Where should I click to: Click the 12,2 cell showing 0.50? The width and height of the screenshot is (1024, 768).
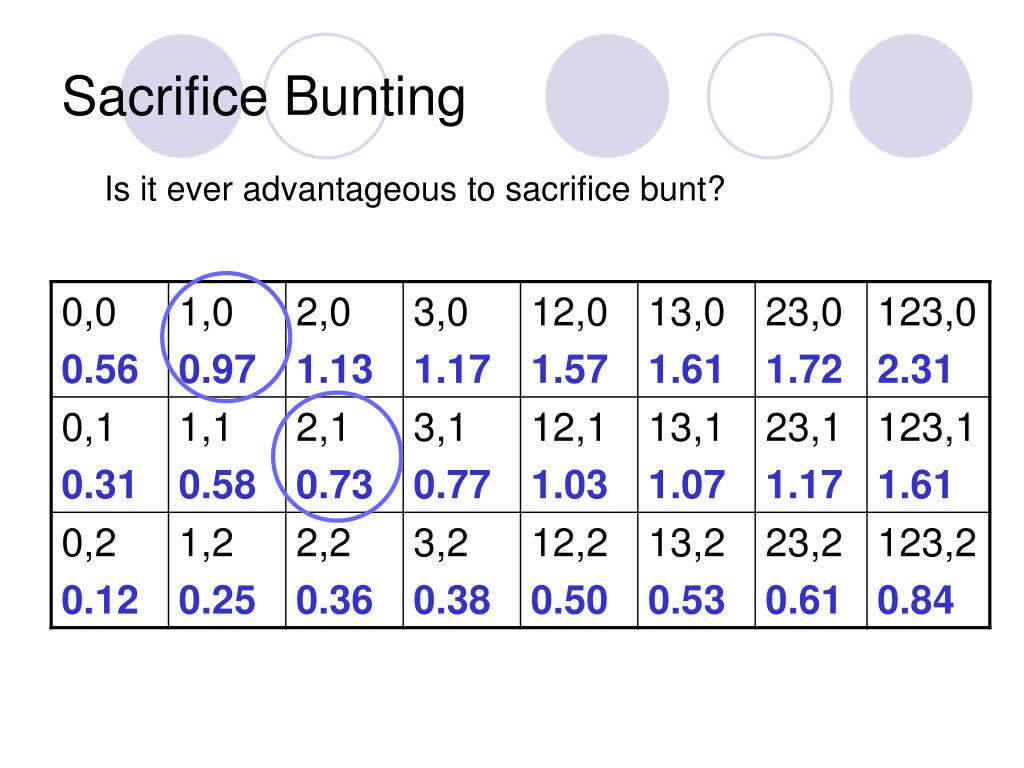pyautogui.click(x=579, y=570)
